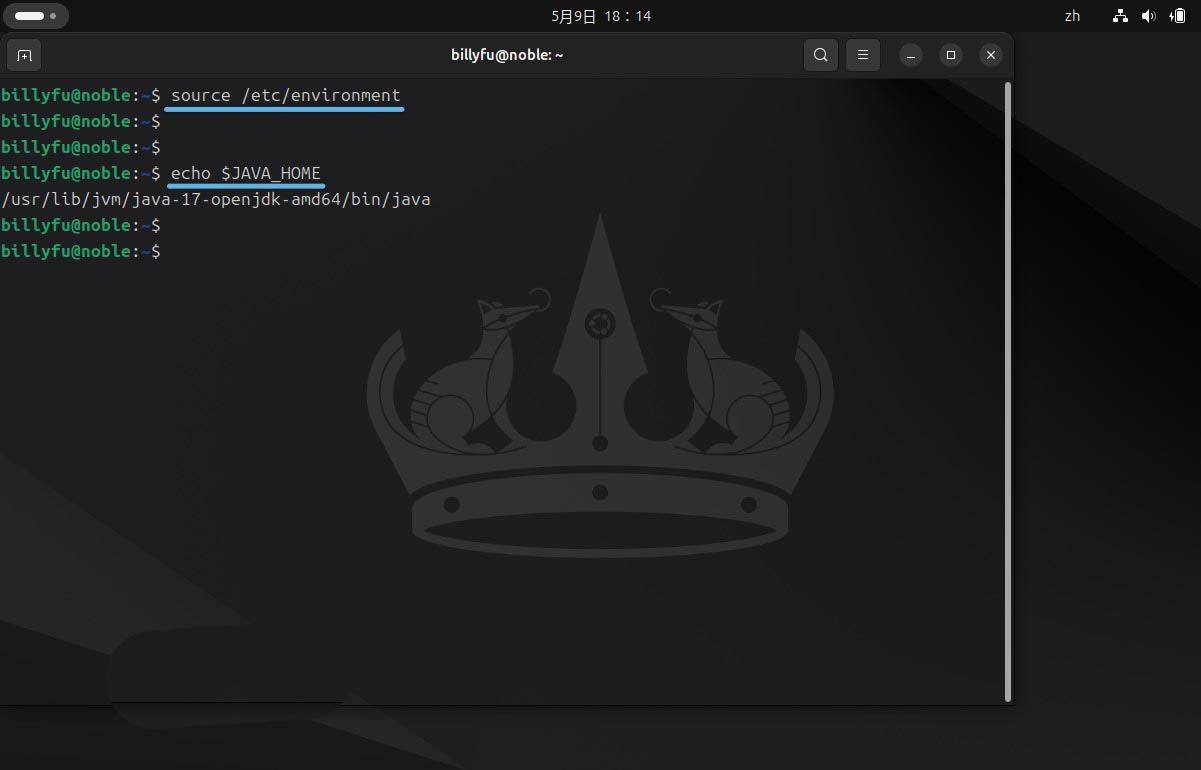Click the java-17-openjdk-amd64 output path line
The image size is (1201, 770).
pos(216,199)
